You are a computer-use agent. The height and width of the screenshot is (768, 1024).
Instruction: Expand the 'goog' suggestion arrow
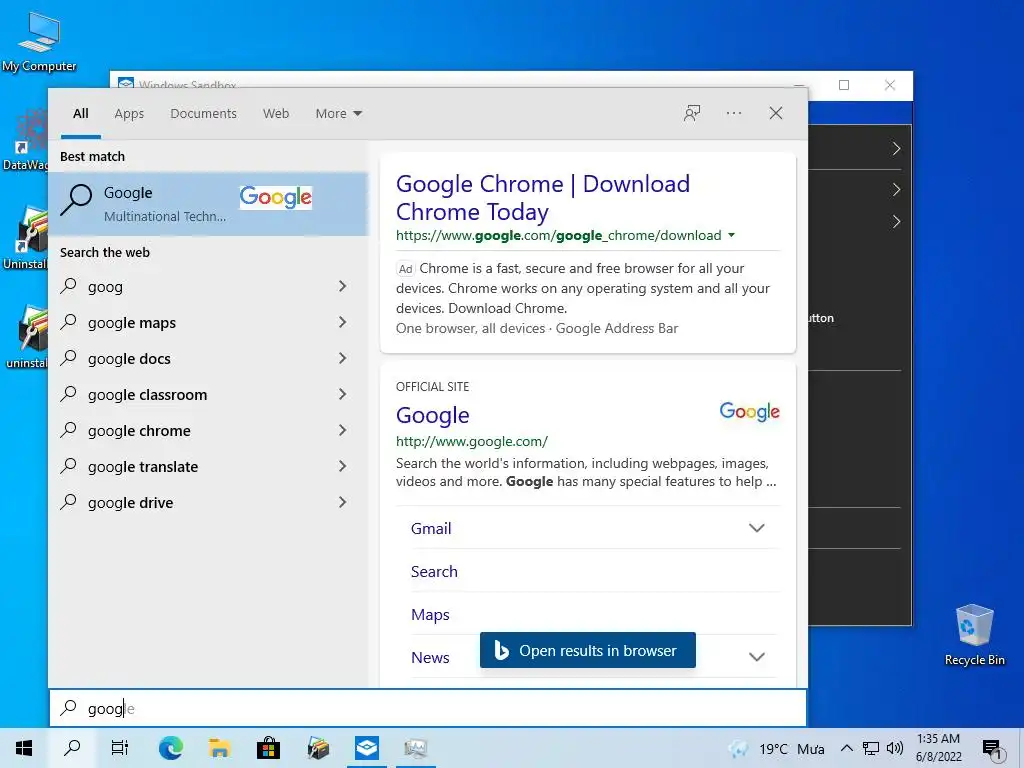tap(342, 286)
